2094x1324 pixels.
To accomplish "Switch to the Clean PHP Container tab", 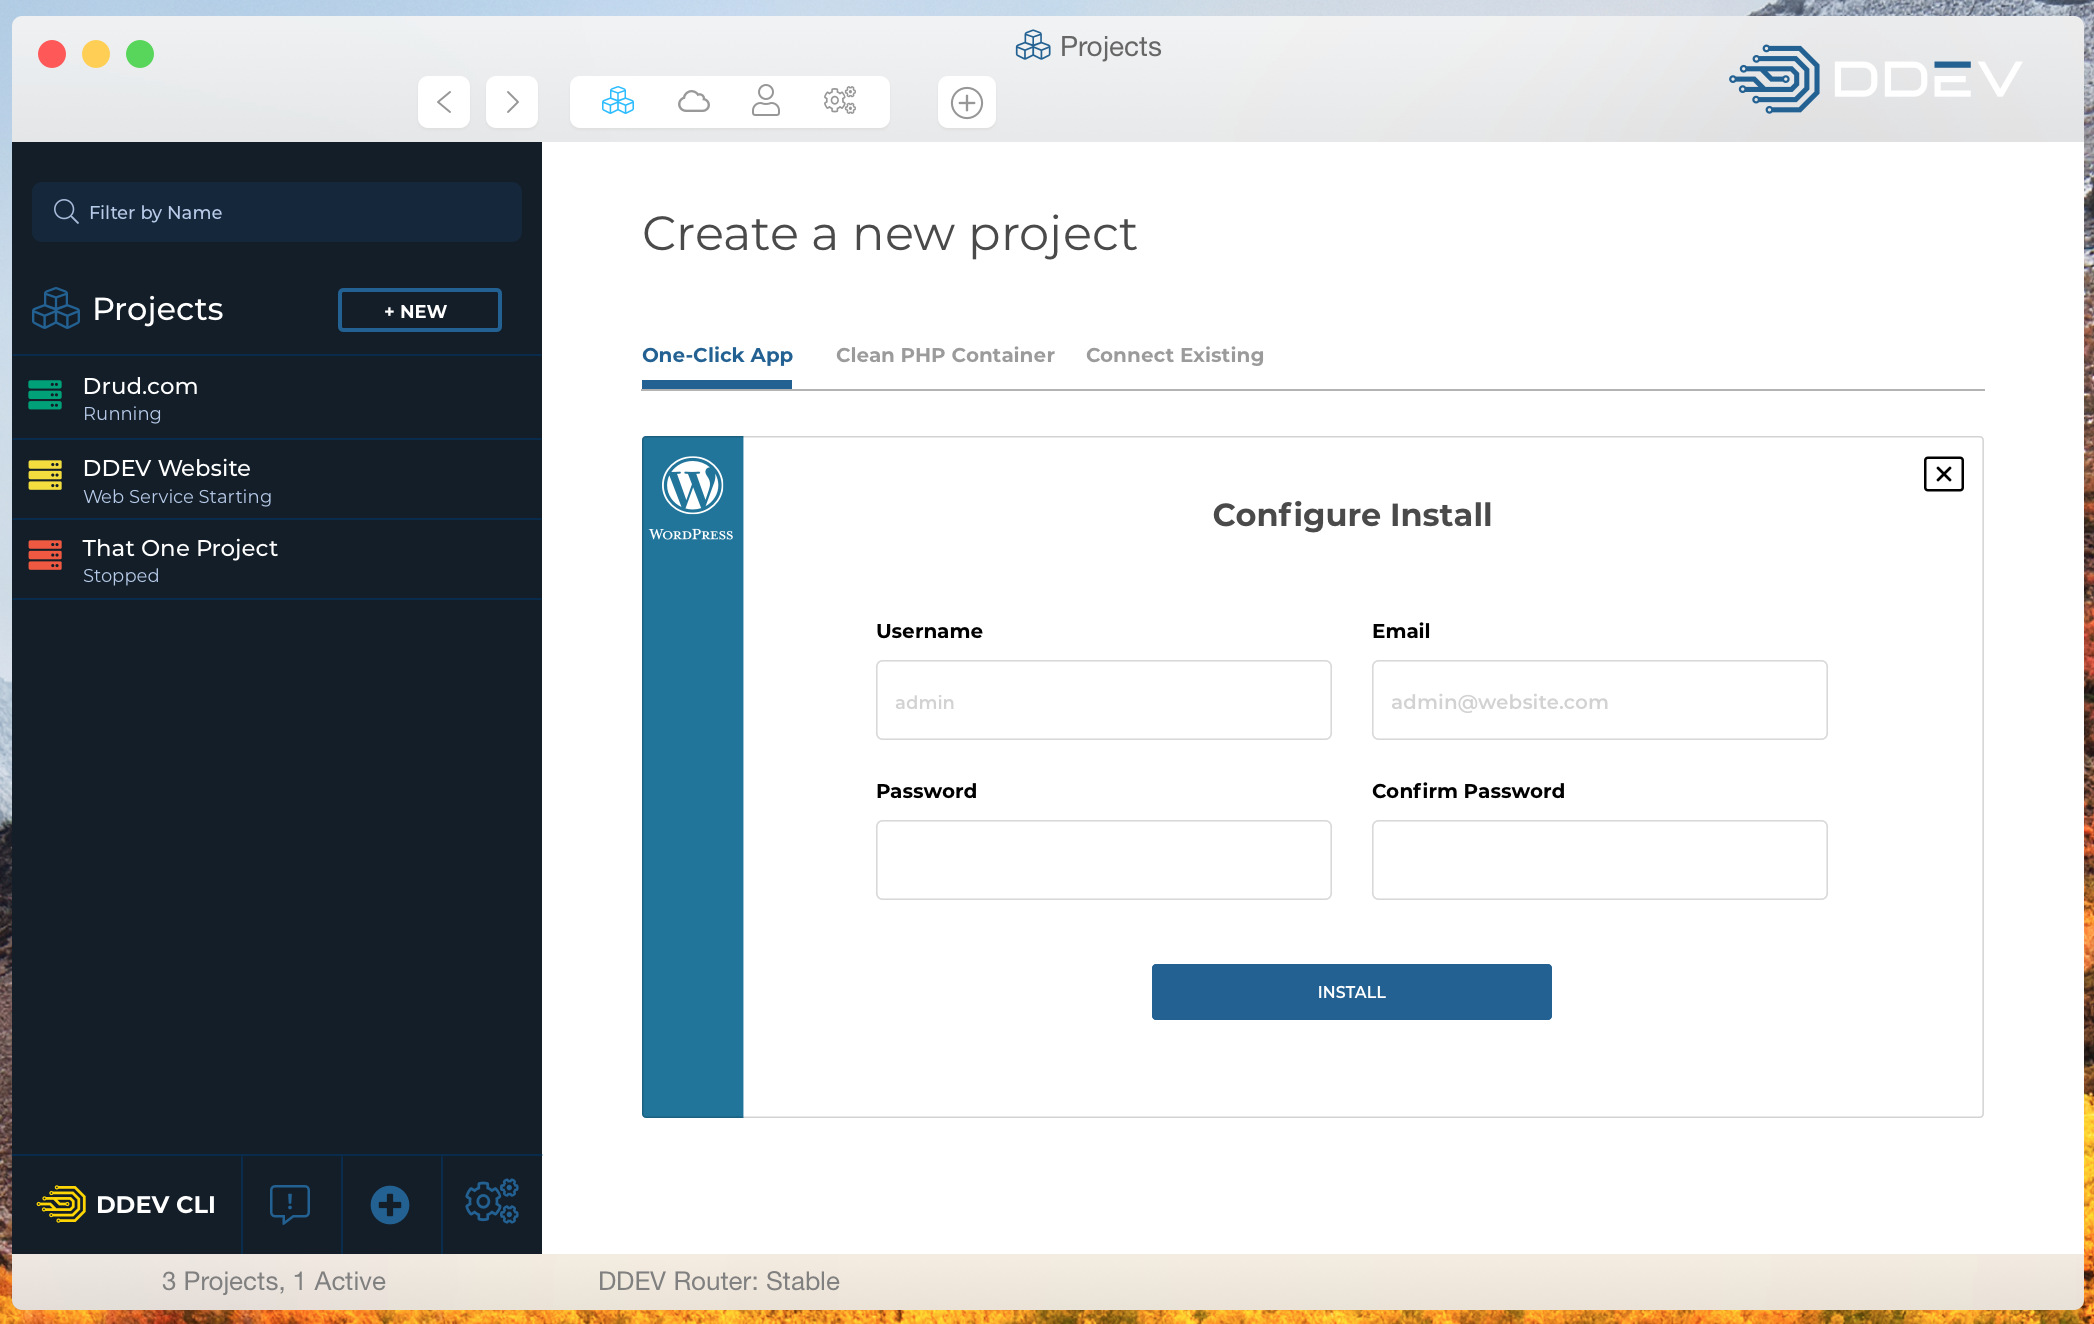I will [945, 355].
